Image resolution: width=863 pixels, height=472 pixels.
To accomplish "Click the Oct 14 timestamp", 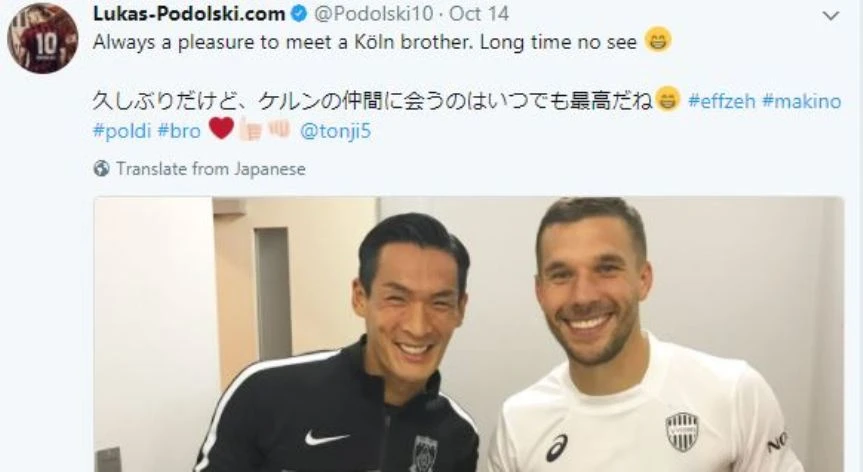I will [479, 14].
